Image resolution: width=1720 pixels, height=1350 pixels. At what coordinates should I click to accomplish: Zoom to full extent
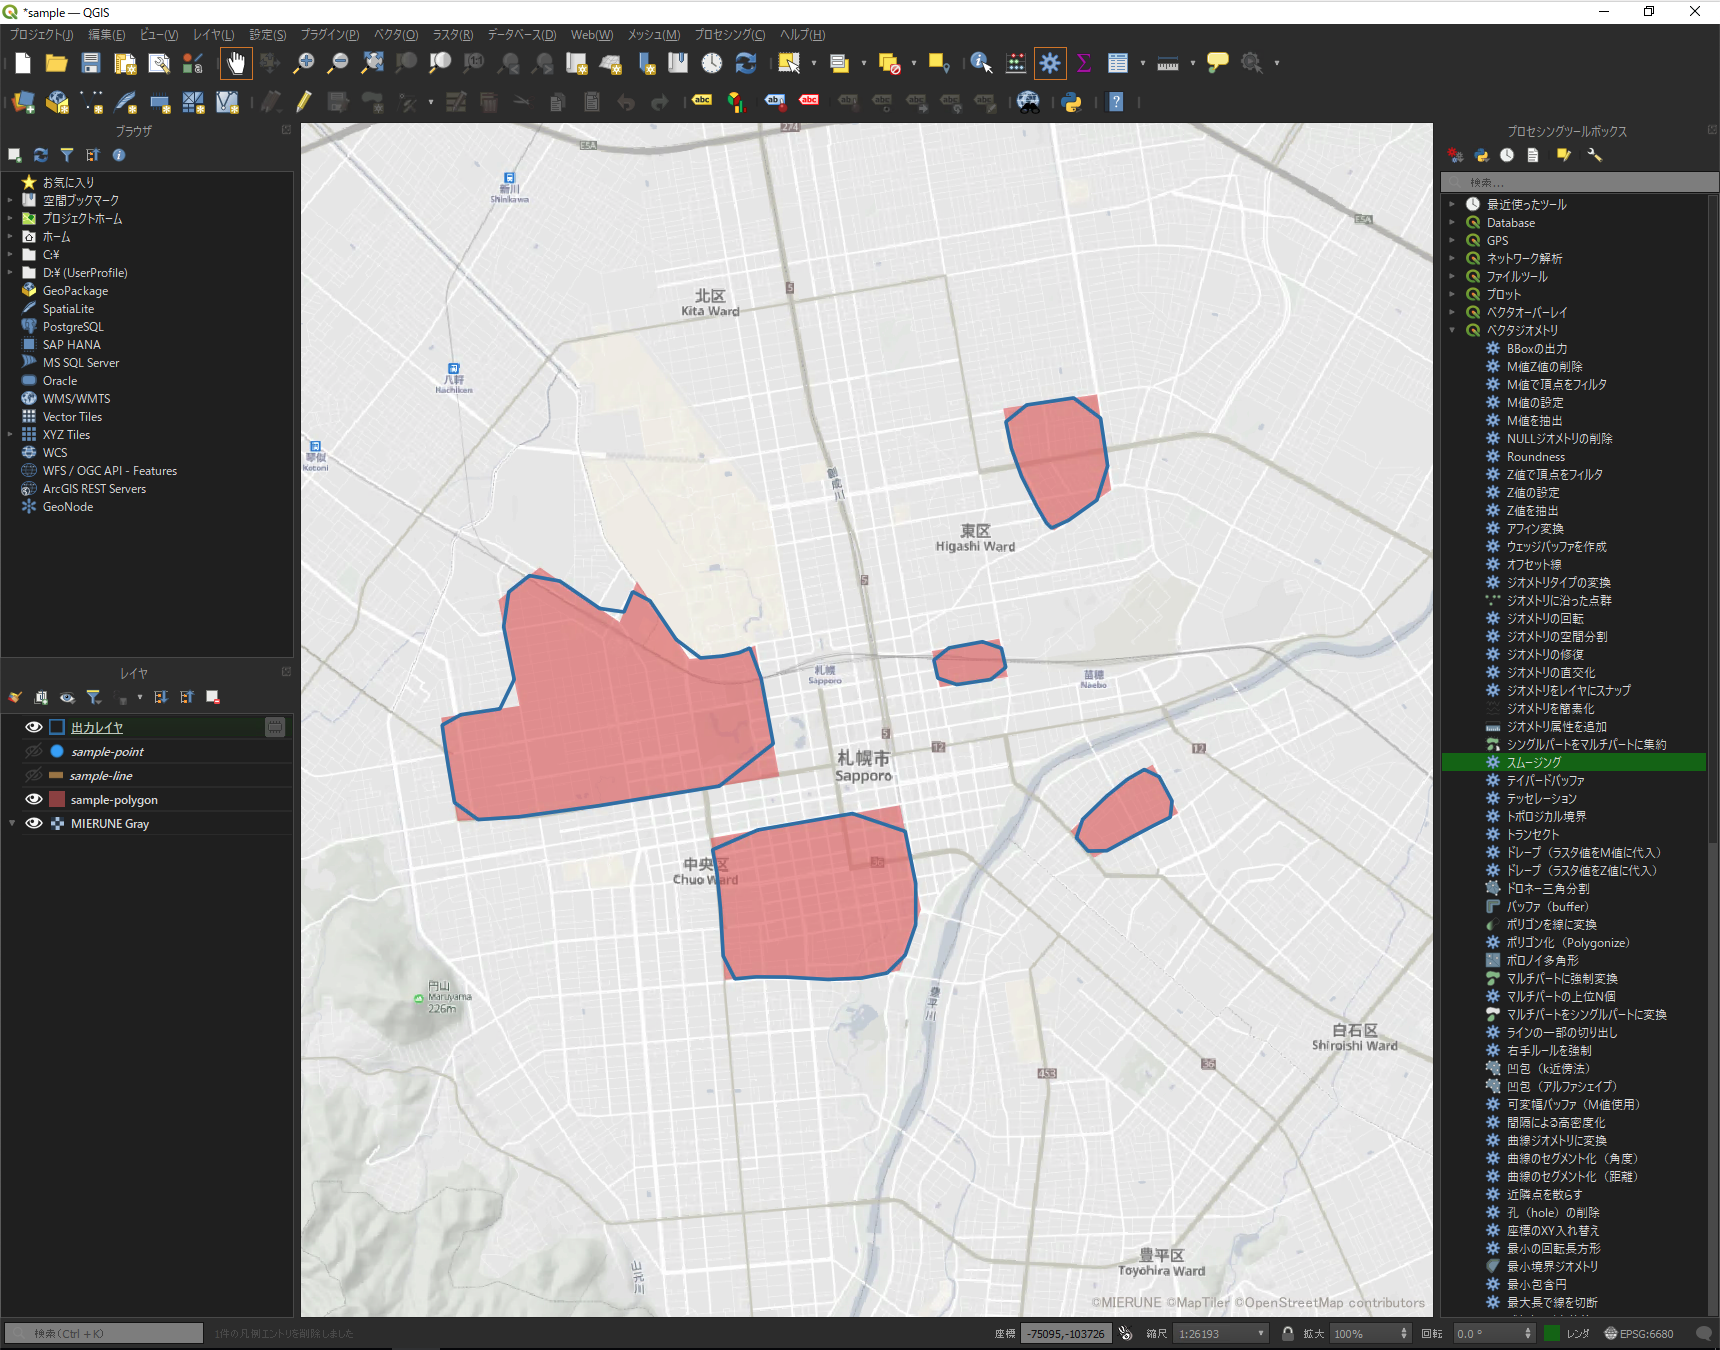tap(372, 64)
